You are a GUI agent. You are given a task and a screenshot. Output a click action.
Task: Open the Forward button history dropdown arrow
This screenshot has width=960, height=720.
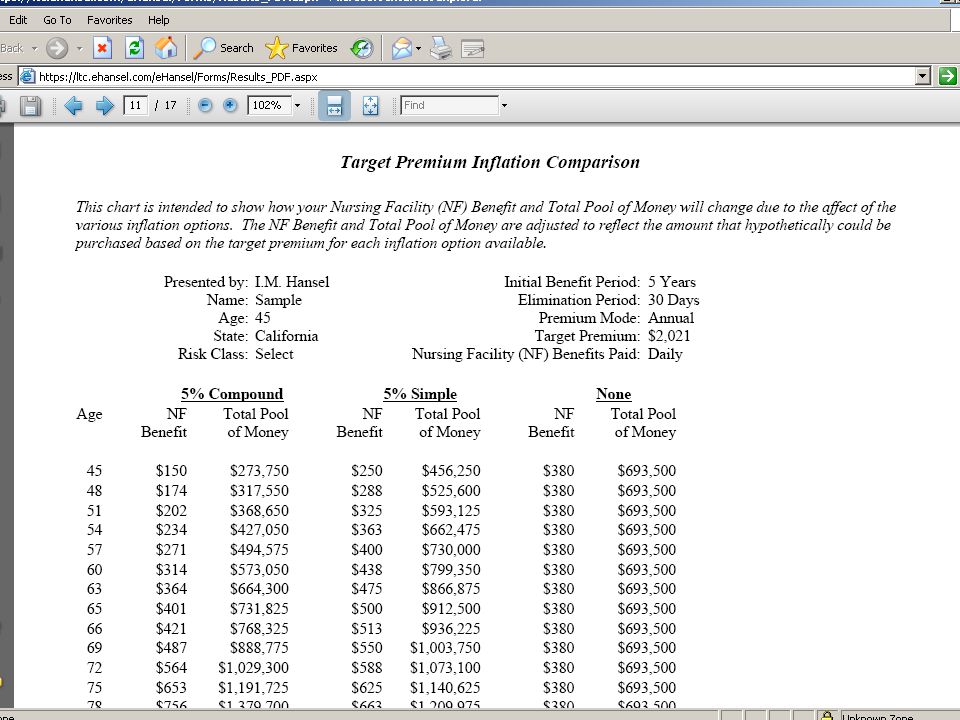[80, 48]
